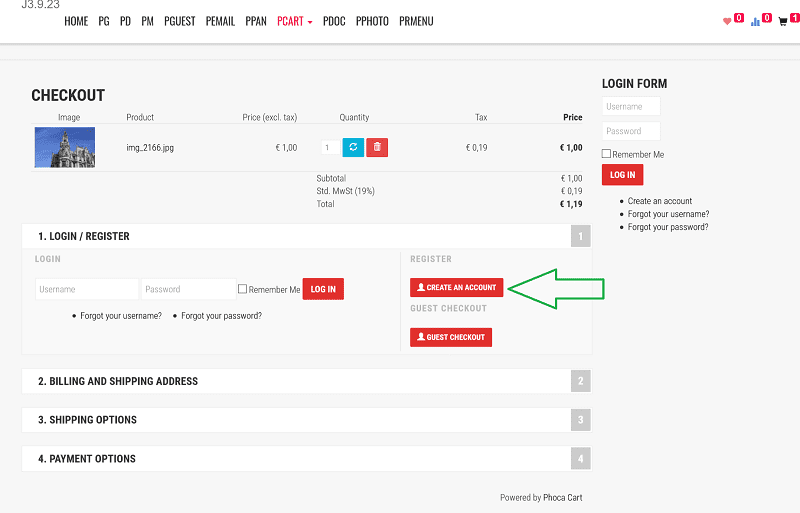
Task: Click the Guest Checkout button
Action: [x=451, y=337]
